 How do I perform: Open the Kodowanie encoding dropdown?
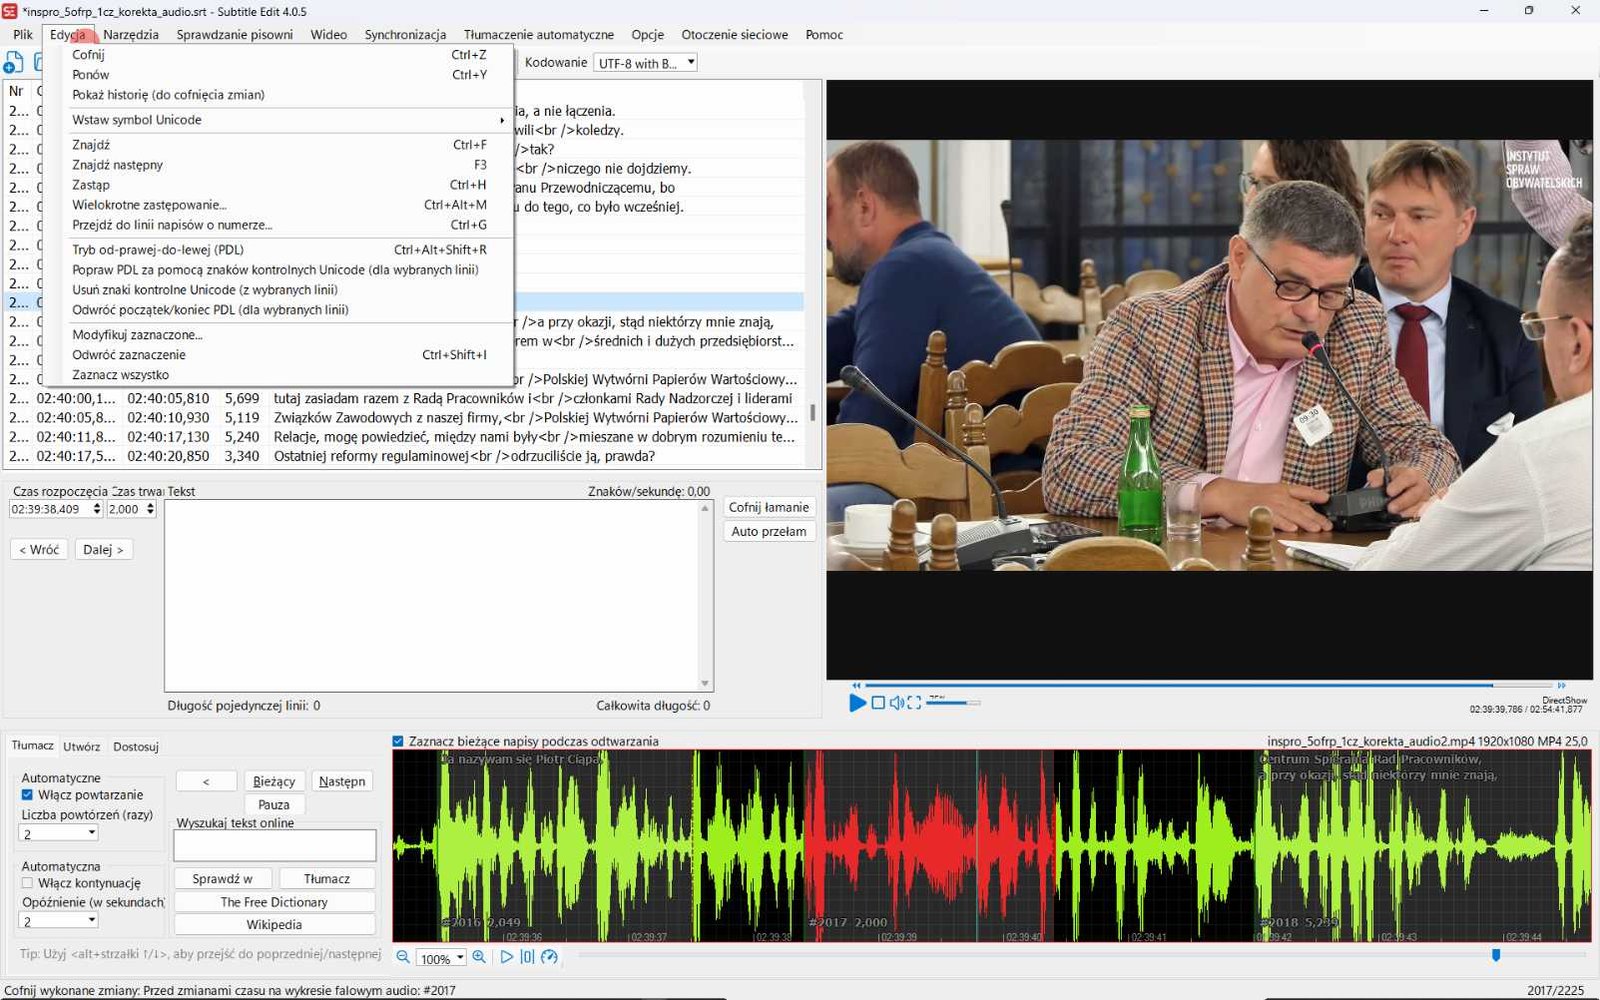[x=645, y=63]
